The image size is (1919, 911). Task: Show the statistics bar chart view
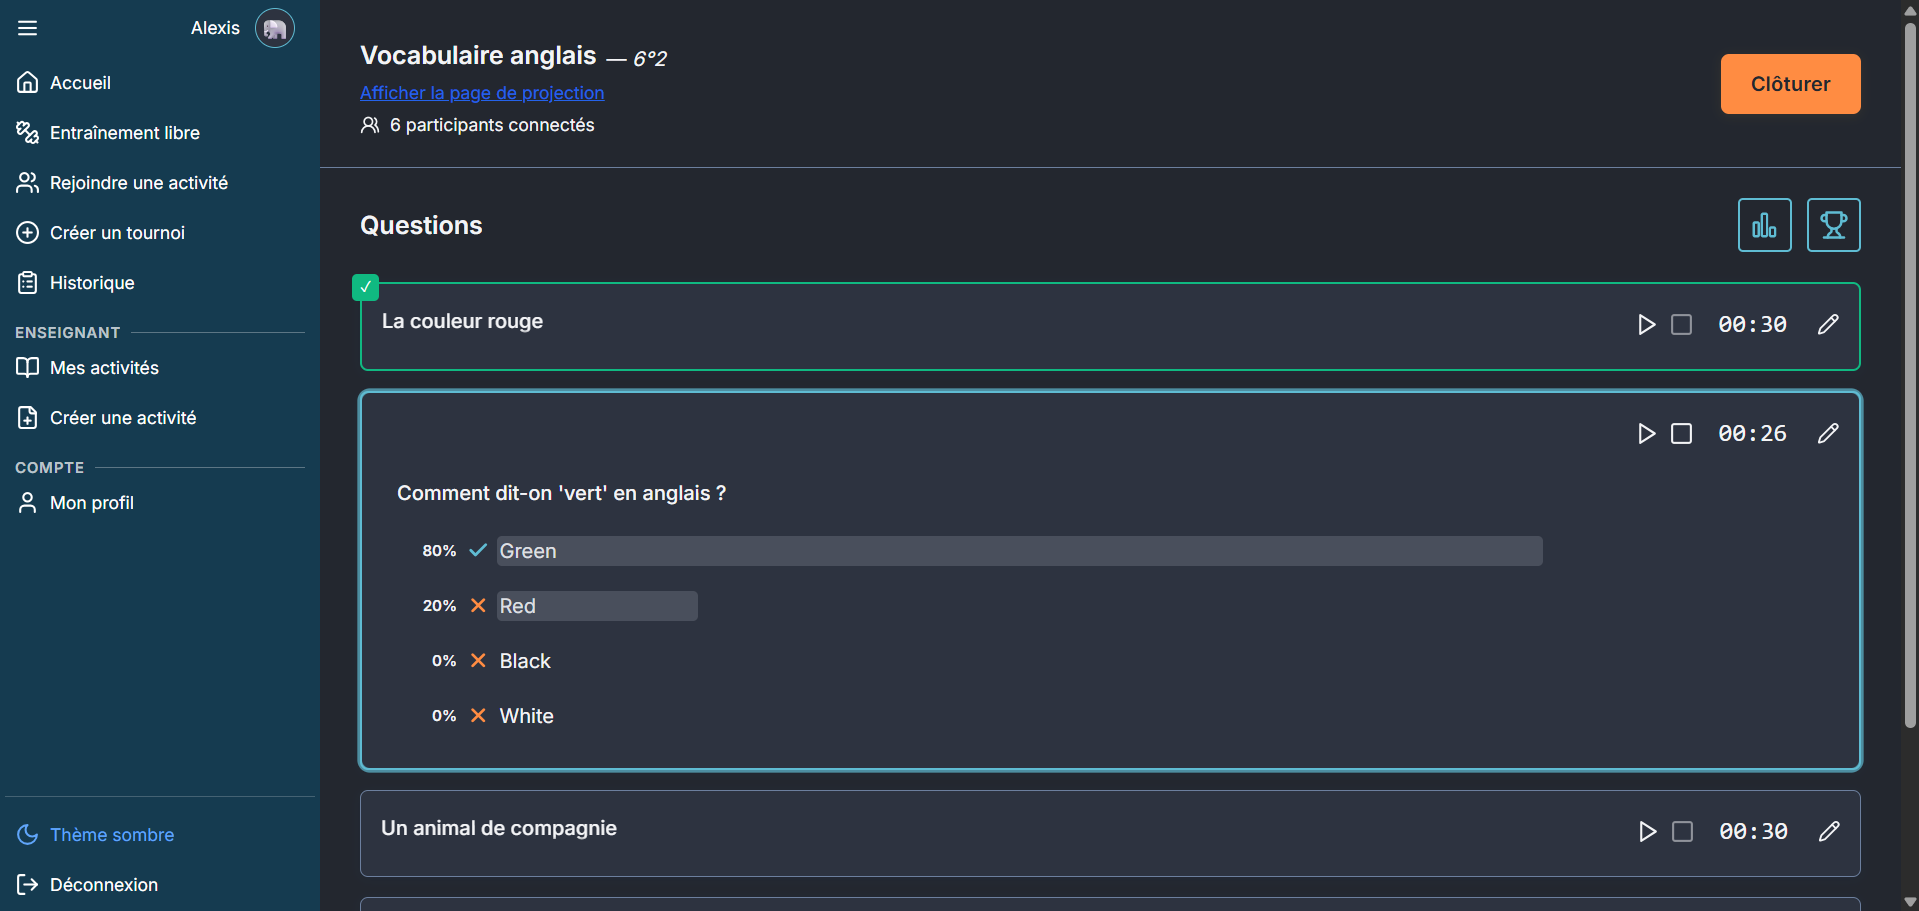[1764, 225]
